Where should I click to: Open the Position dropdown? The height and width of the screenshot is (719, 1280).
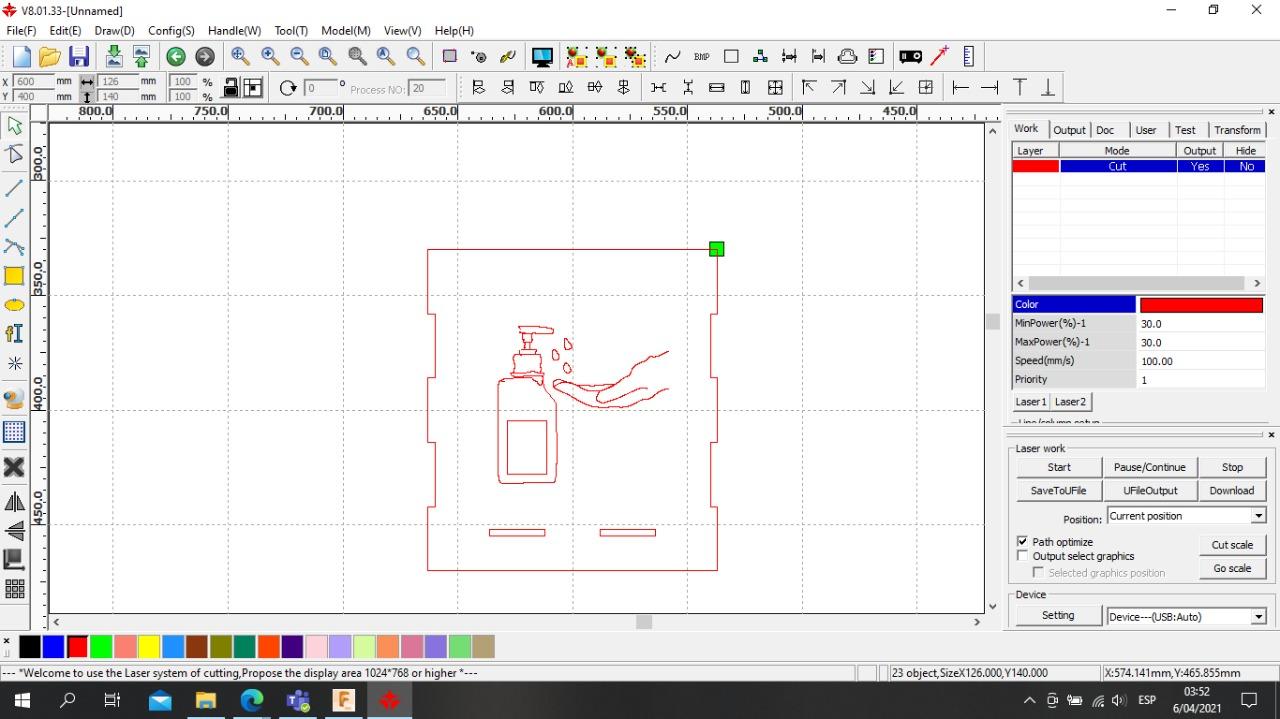pos(1258,516)
